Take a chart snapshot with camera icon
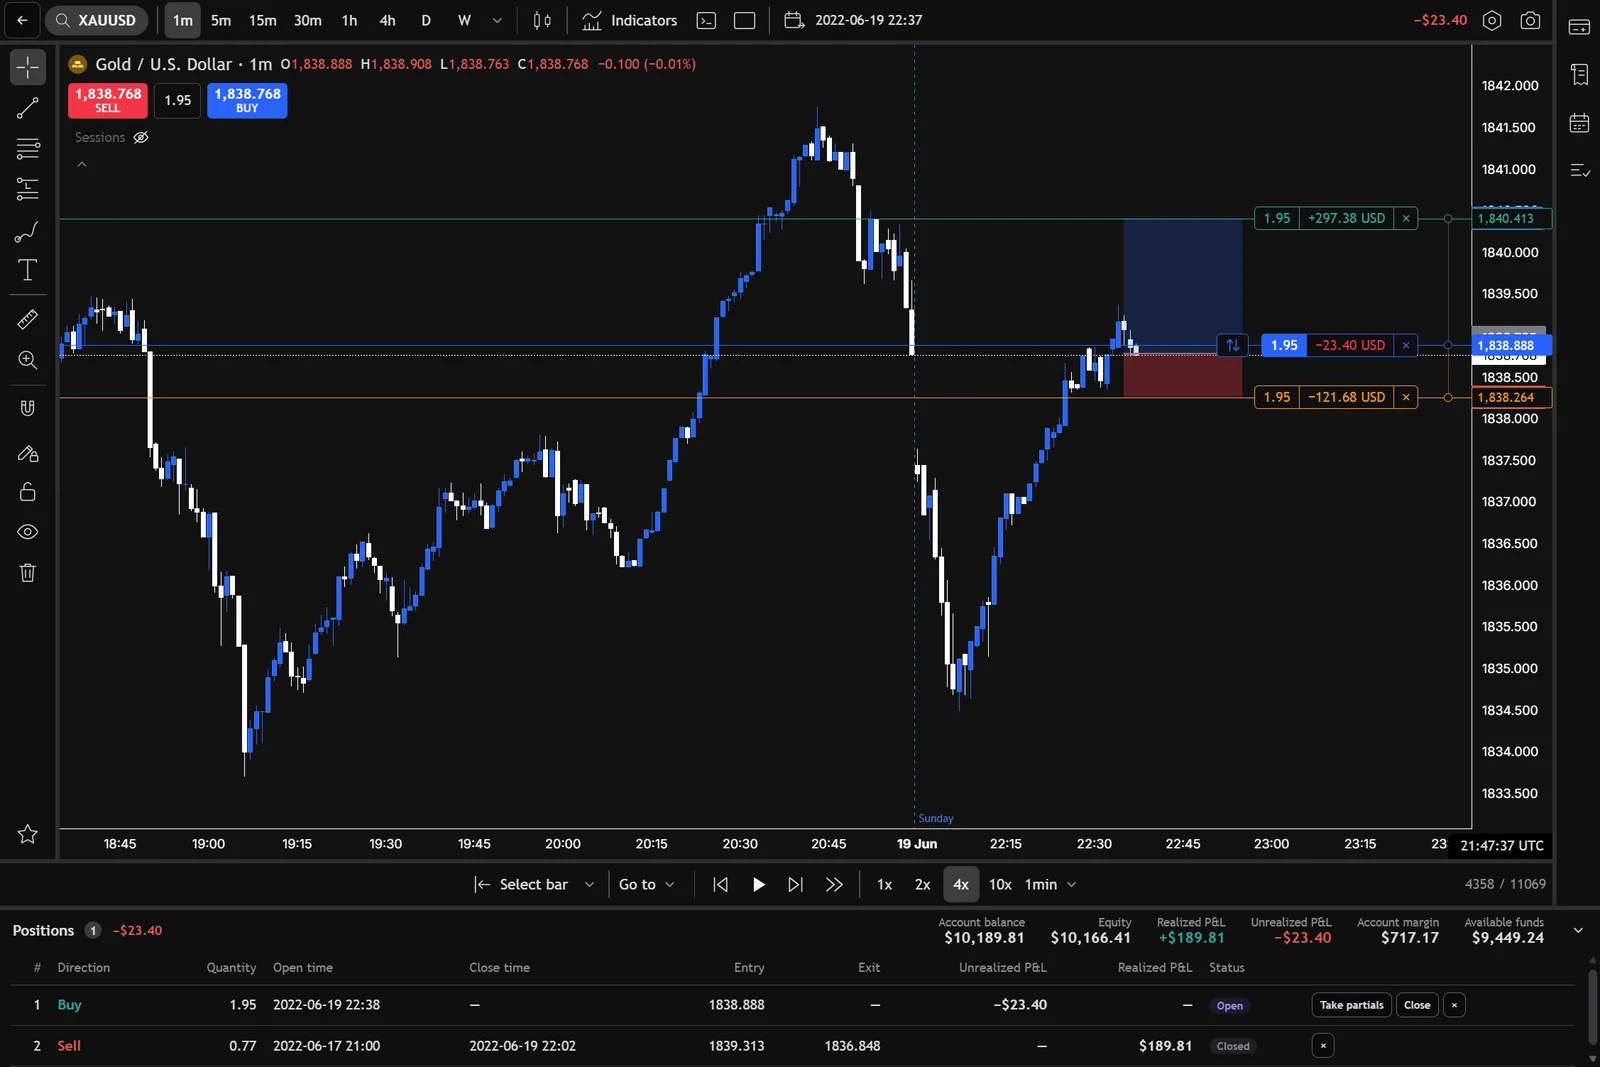The image size is (1600, 1067). 1530,20
